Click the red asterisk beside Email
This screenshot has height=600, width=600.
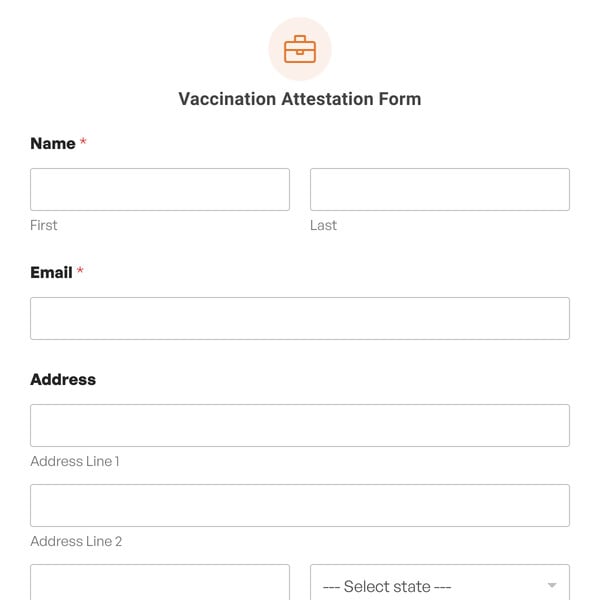[x=80, y=273]
